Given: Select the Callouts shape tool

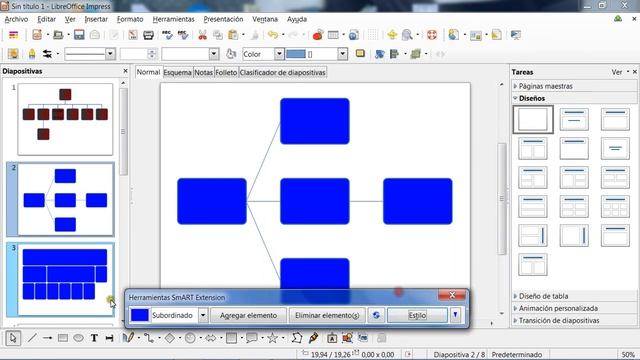Looking at the screenshot, I should coord(251,338).
